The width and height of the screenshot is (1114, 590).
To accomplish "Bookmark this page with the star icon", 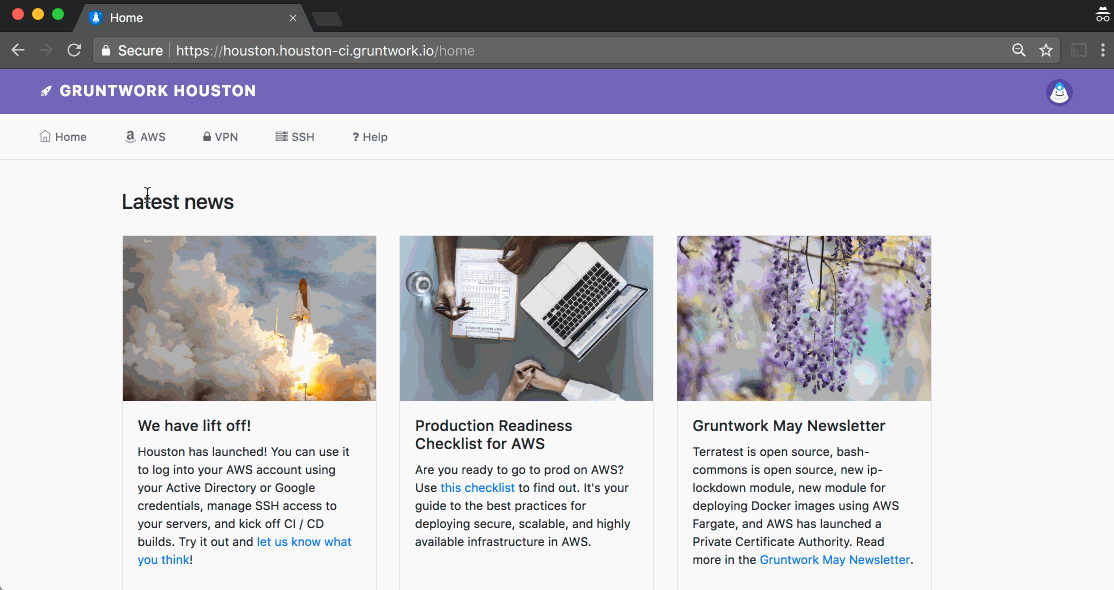I will click(x=1046, y=50).
